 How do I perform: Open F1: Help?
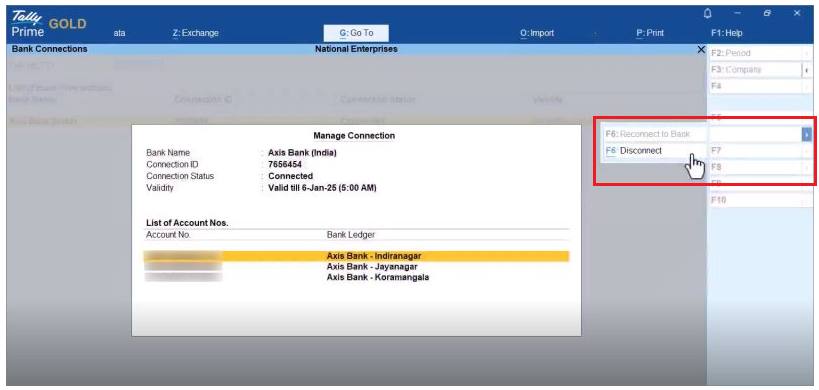point(727,33)
